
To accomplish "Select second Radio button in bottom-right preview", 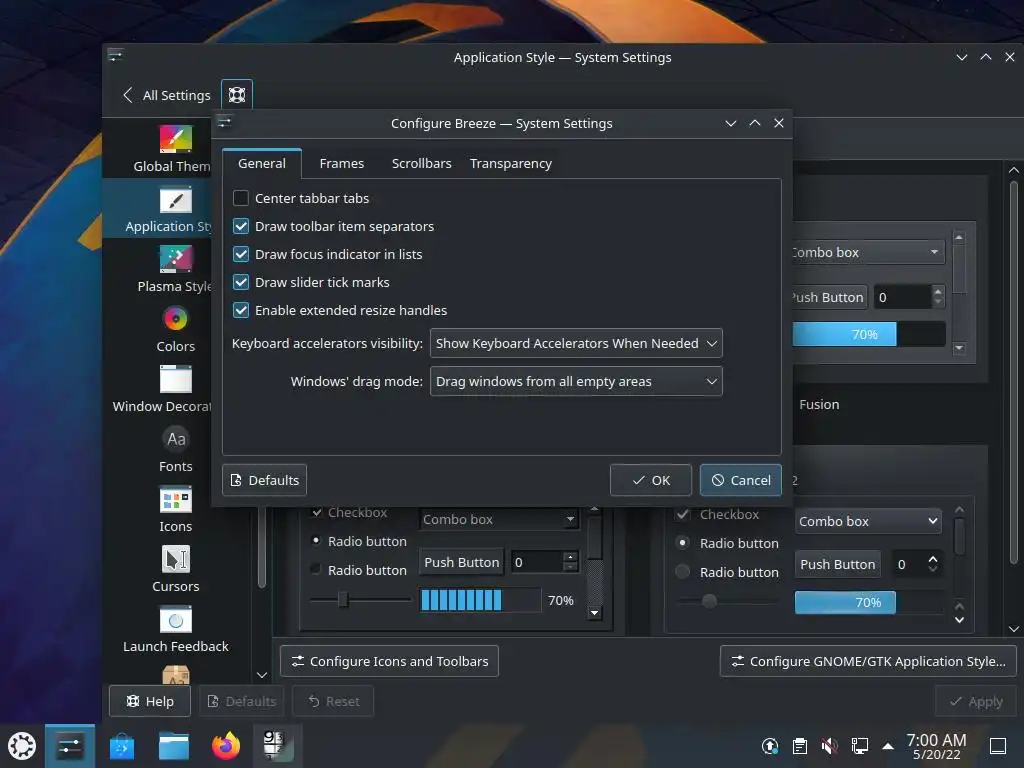I will [682, 571].
